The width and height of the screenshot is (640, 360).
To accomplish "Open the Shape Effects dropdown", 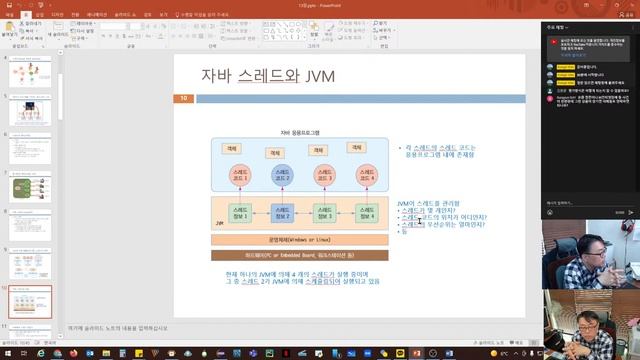I will [x=351, y=38].
